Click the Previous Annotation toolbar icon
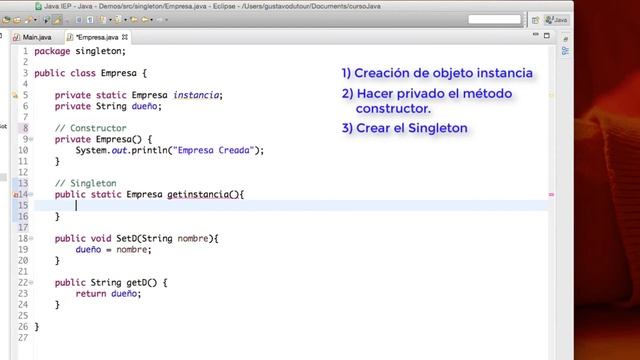The image size is (640, 360). (x=118, y=20)
